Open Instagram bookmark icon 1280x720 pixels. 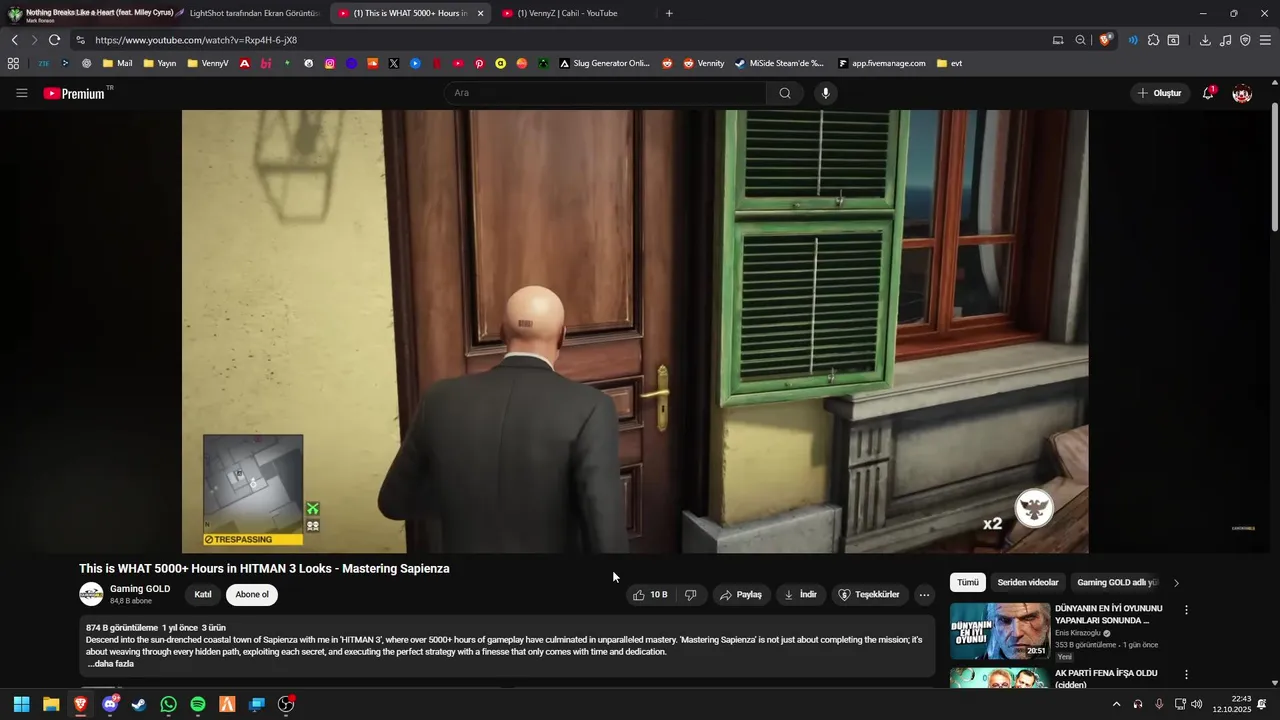pos(330,63)
